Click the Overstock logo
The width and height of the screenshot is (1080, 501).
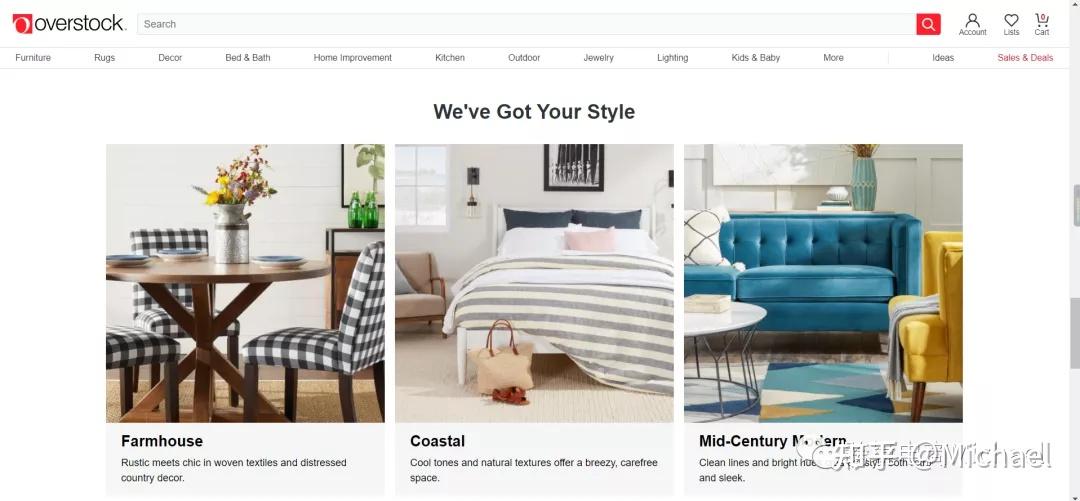[69, 23]
